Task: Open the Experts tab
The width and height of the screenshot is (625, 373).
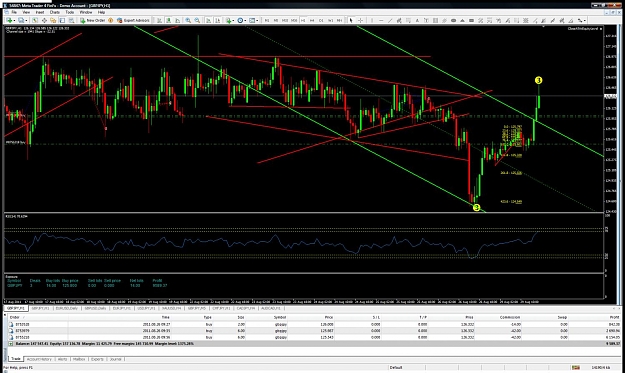Action: point(97,359)
